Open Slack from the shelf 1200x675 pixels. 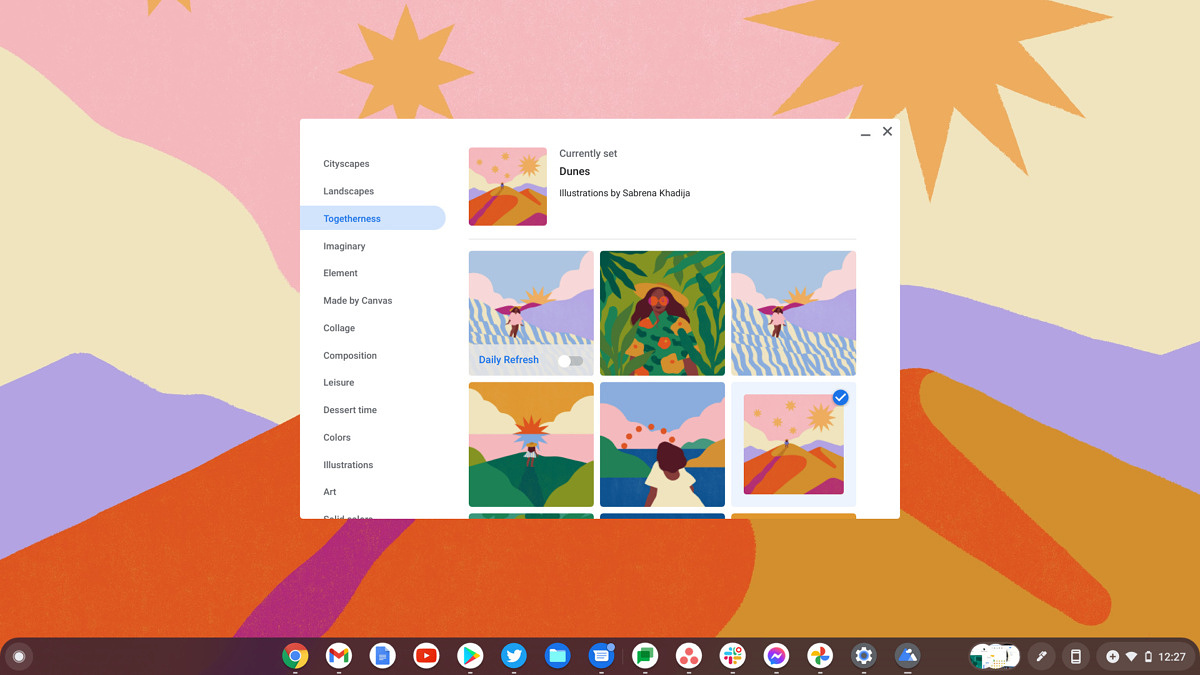732,656
